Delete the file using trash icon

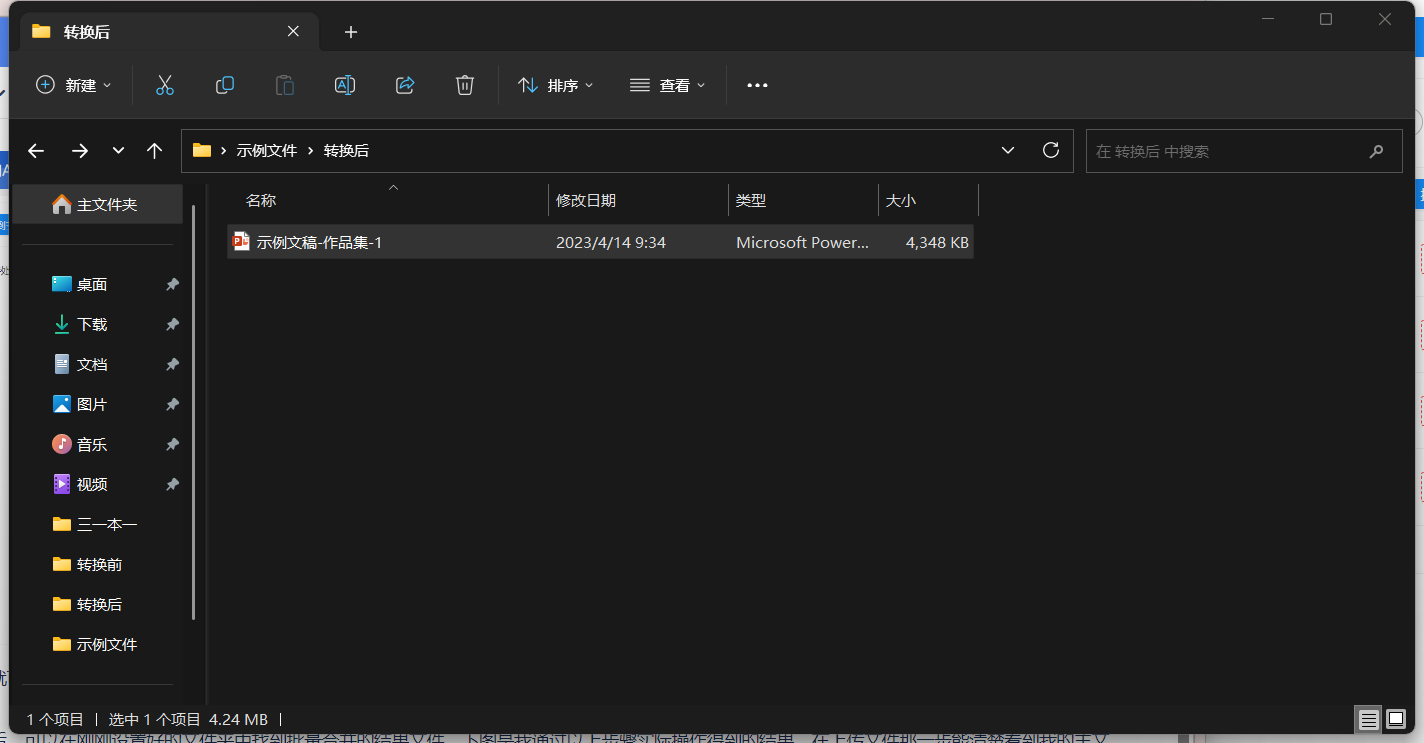(464, 85)
